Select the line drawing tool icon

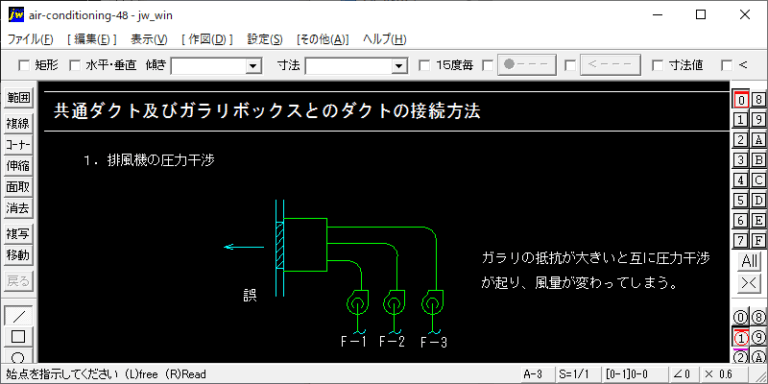click(x=18, y=316)
